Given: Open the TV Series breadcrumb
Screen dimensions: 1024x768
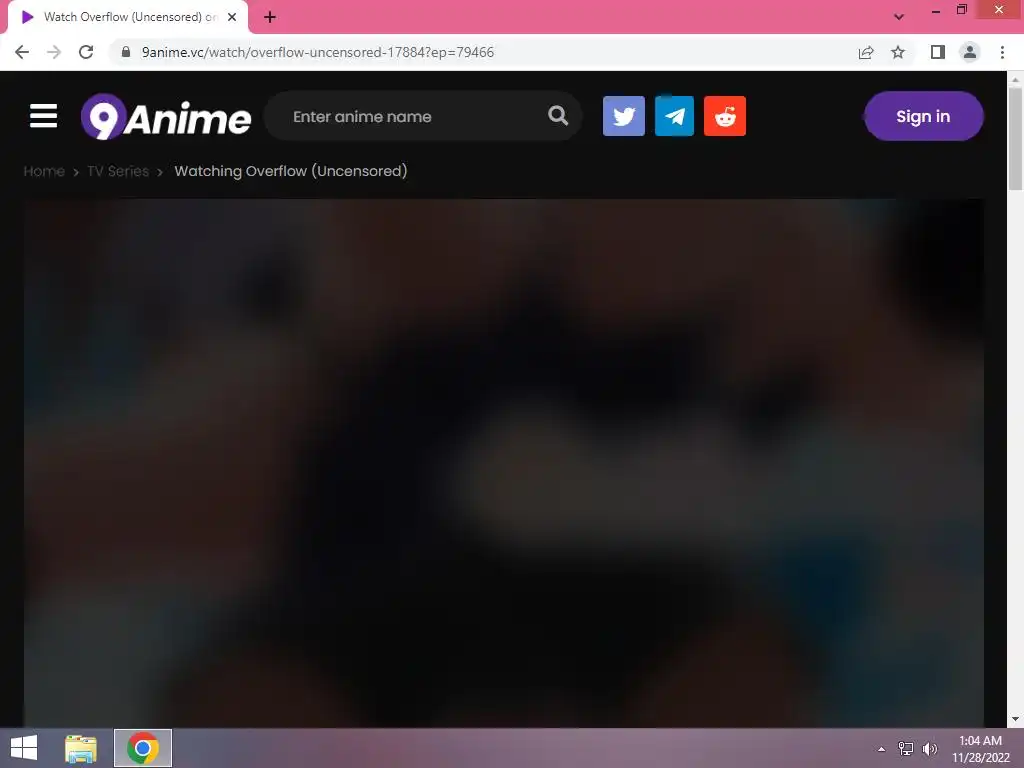Looking at the screenshot, I should coord(118,171).
